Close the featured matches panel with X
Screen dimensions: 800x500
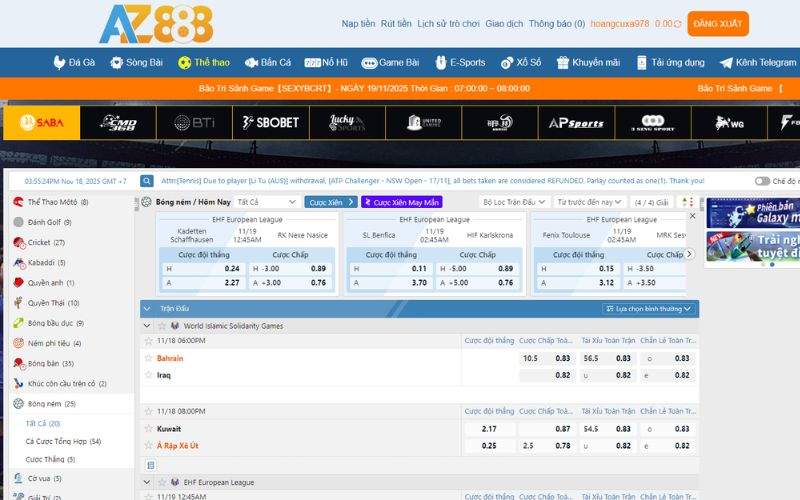pyautogui.click(x=691, y=216)
